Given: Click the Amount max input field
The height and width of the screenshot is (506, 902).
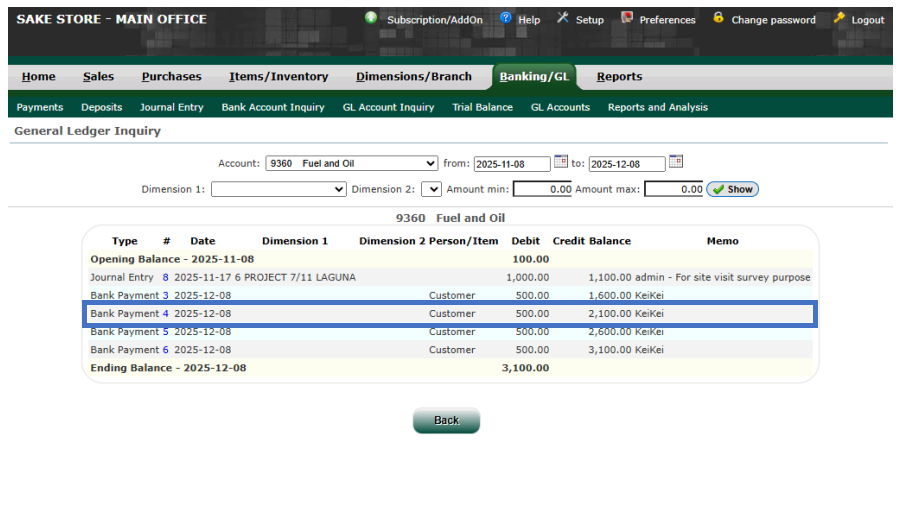Looking at the screenshot, I should point(674,189).
